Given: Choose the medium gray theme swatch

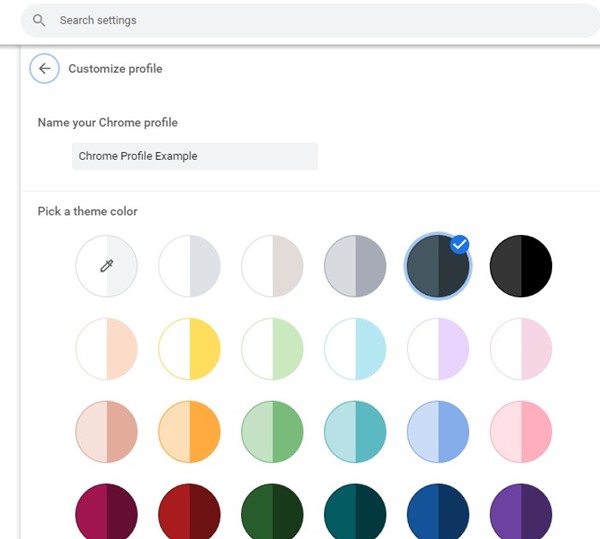Looking at the screenshot, I should (x=355, y=266).
